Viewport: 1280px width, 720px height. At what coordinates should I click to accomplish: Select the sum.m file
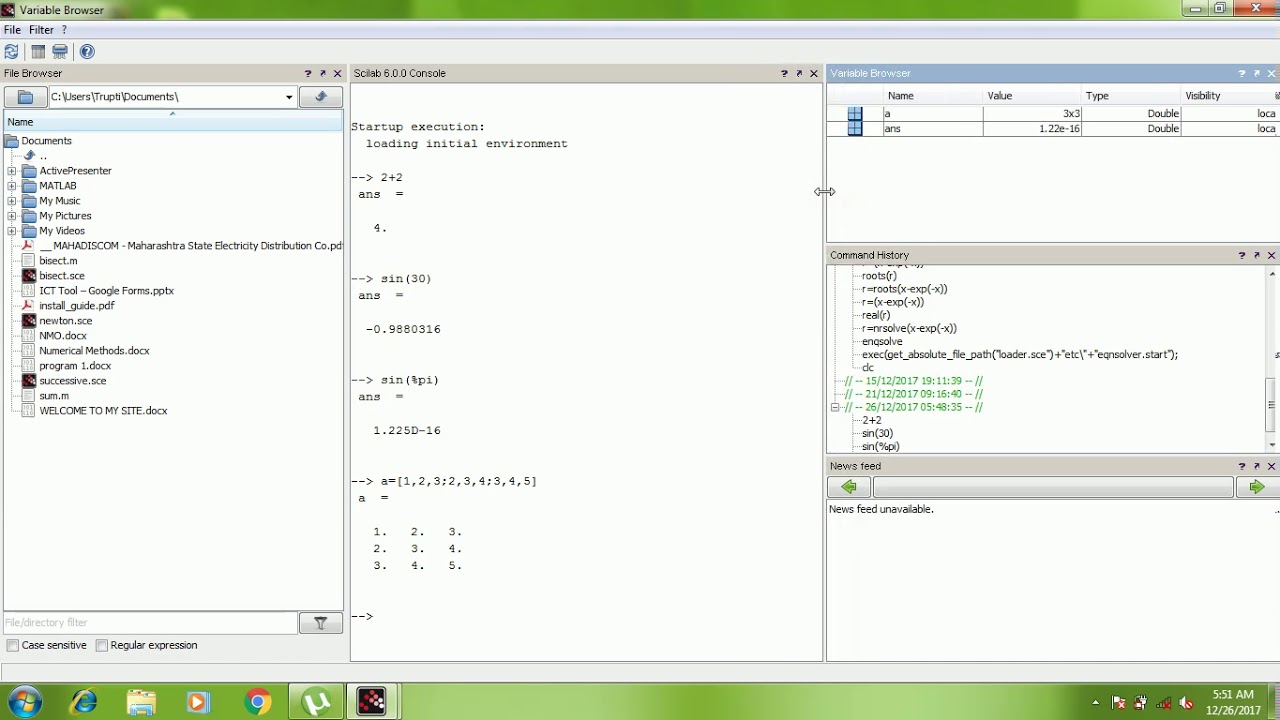pos(54,396)
